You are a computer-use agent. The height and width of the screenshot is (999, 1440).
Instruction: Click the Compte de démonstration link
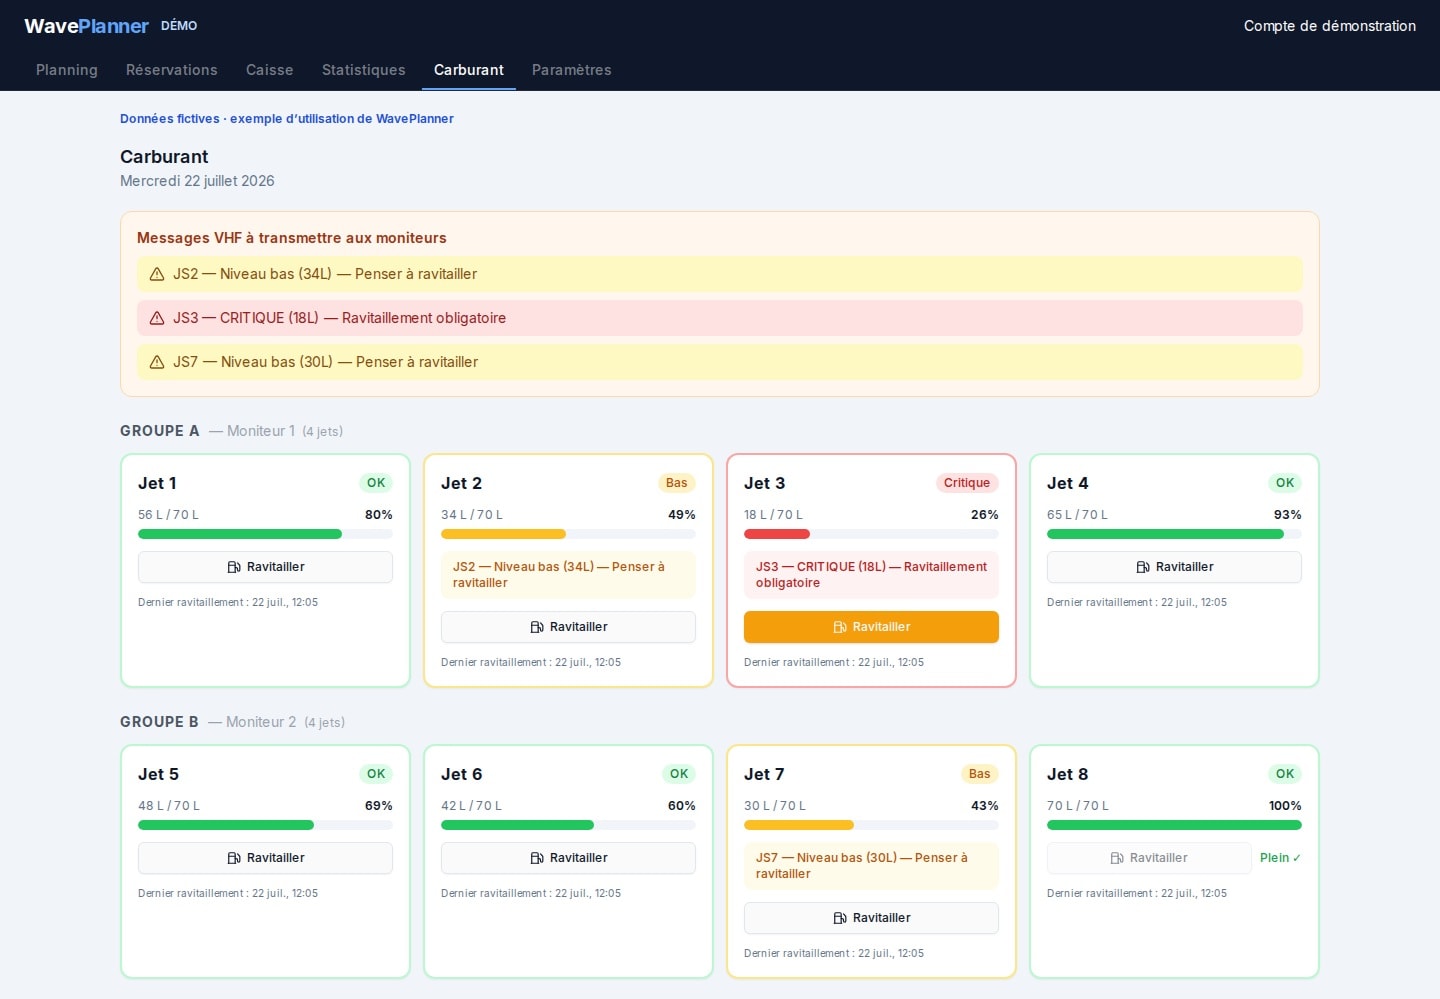click(x=1330, y=26)
